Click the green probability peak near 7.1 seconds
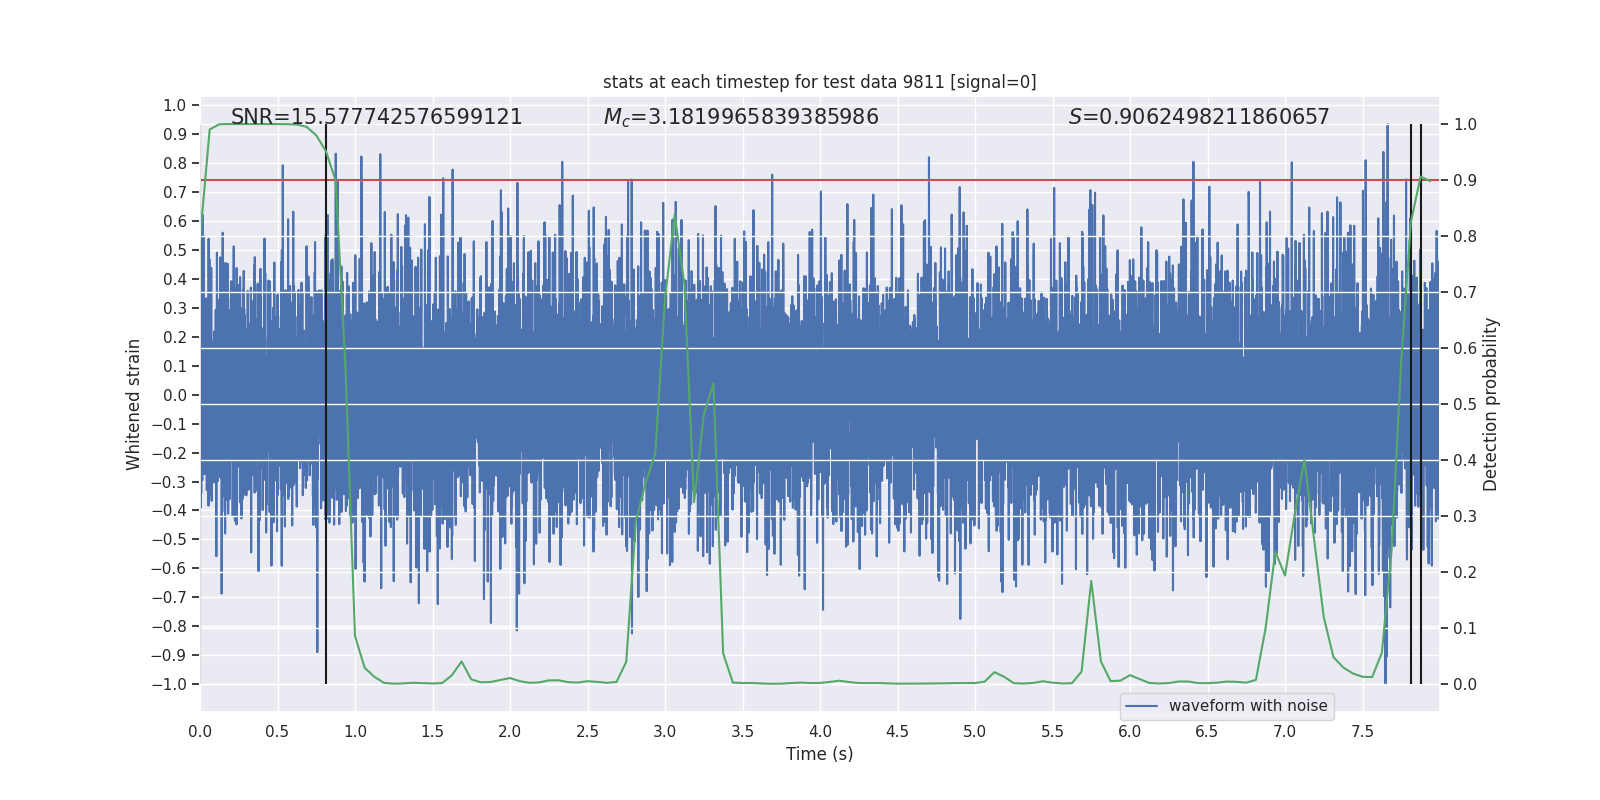1600x800 pixels. [1304, 461]
